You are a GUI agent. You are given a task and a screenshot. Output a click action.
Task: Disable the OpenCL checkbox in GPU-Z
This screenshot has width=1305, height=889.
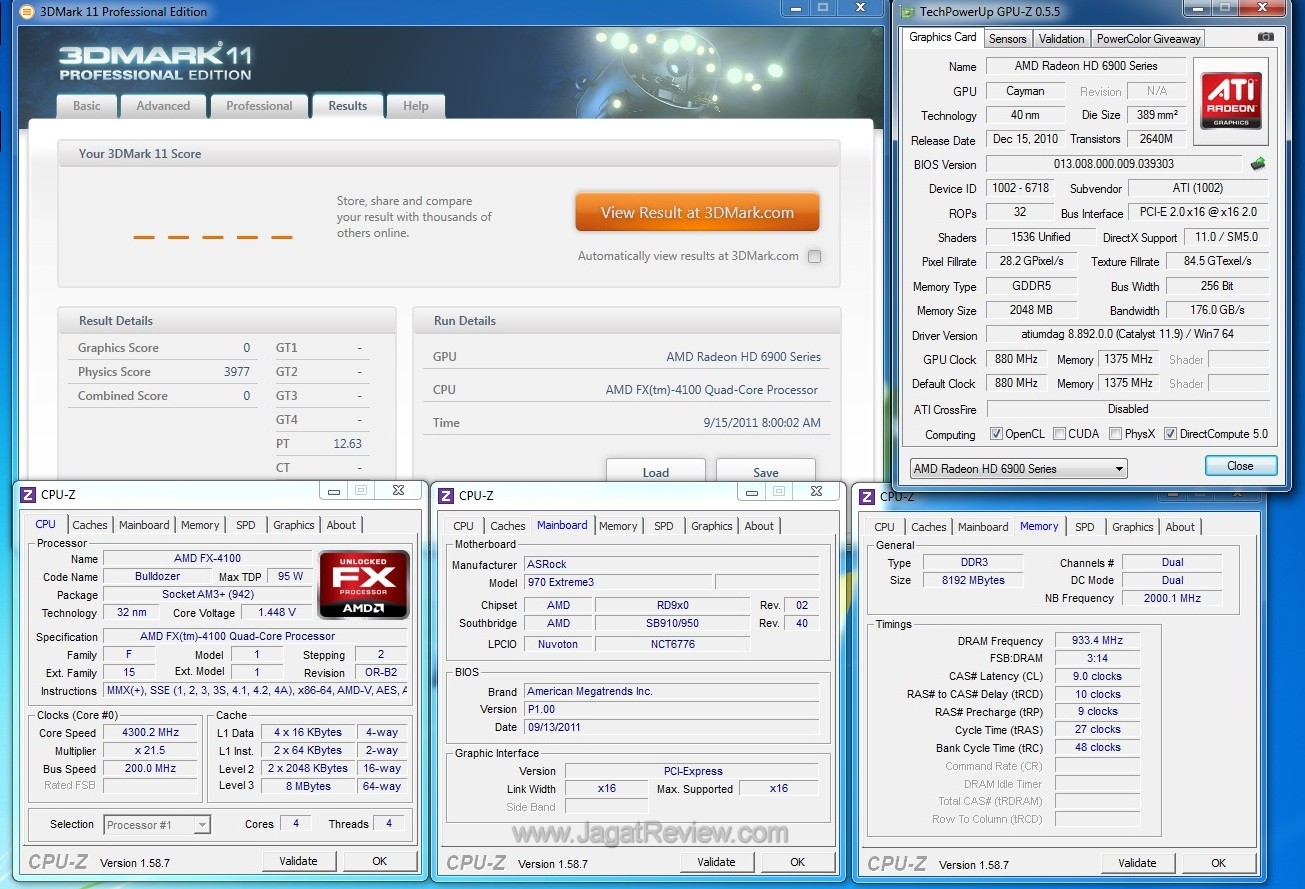coord(997,433)
